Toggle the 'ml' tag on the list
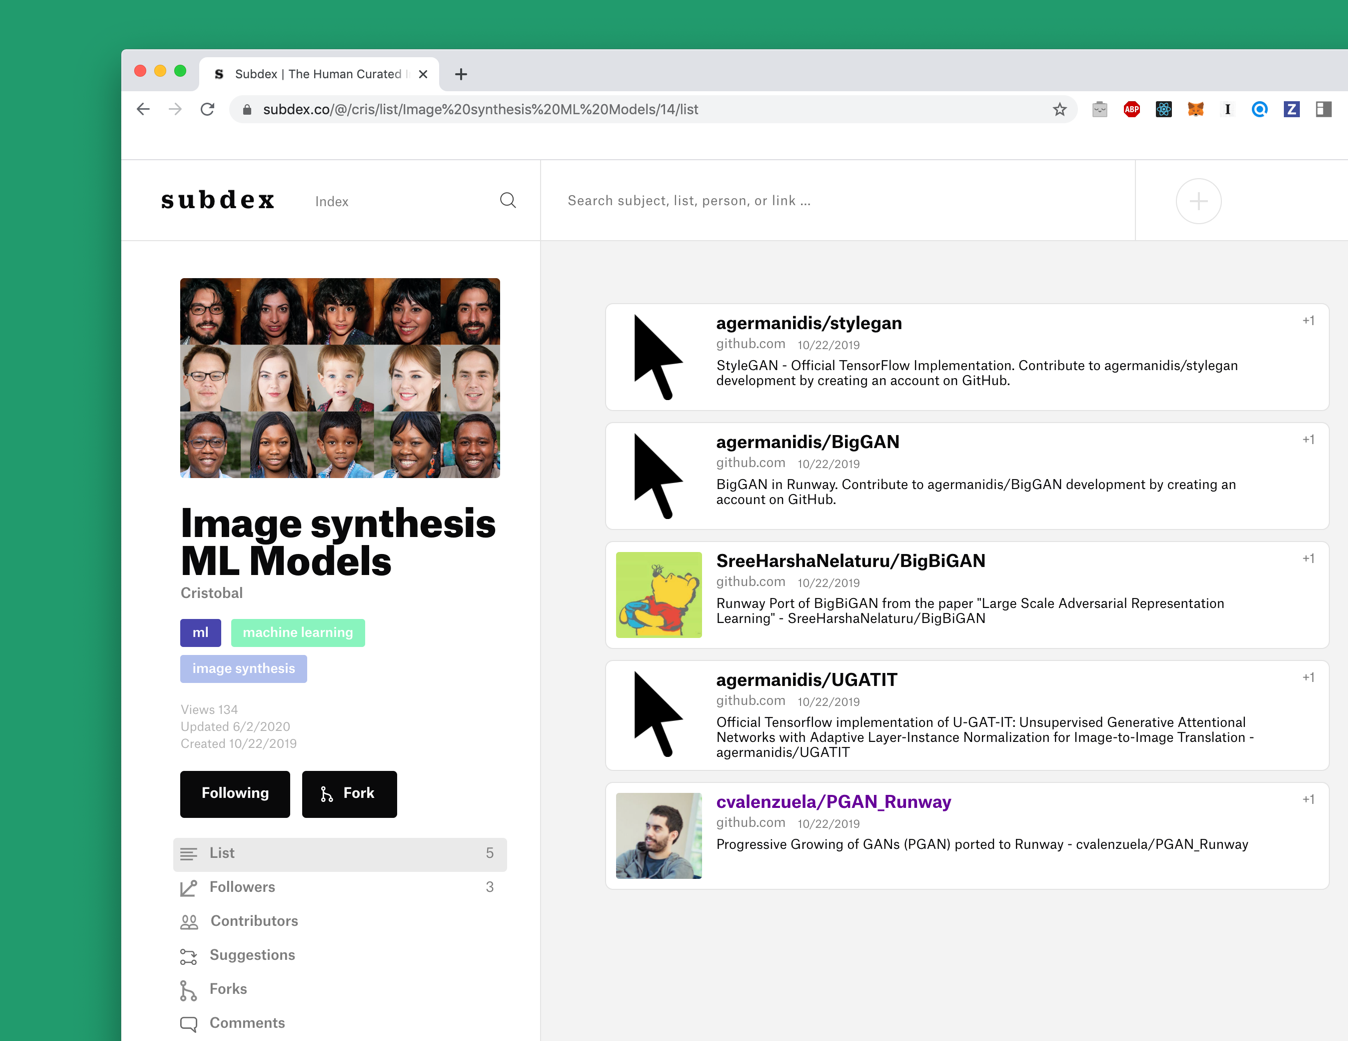This screenshot has width=1348, height=1041. click(200, 632)
